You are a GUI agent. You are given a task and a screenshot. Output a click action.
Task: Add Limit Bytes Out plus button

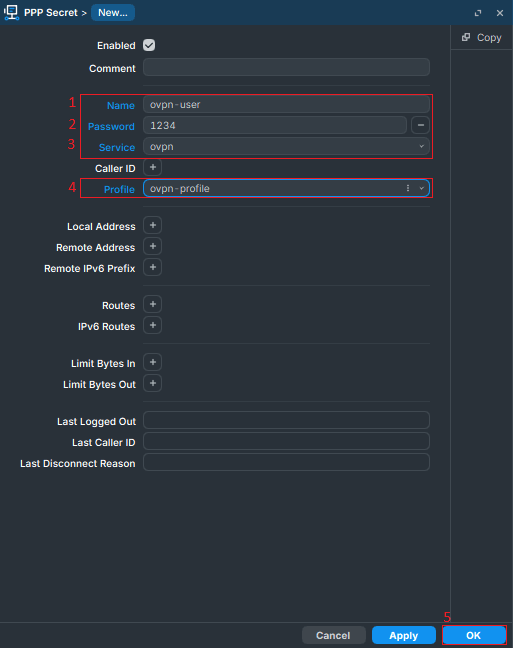[x=153, y=384]
